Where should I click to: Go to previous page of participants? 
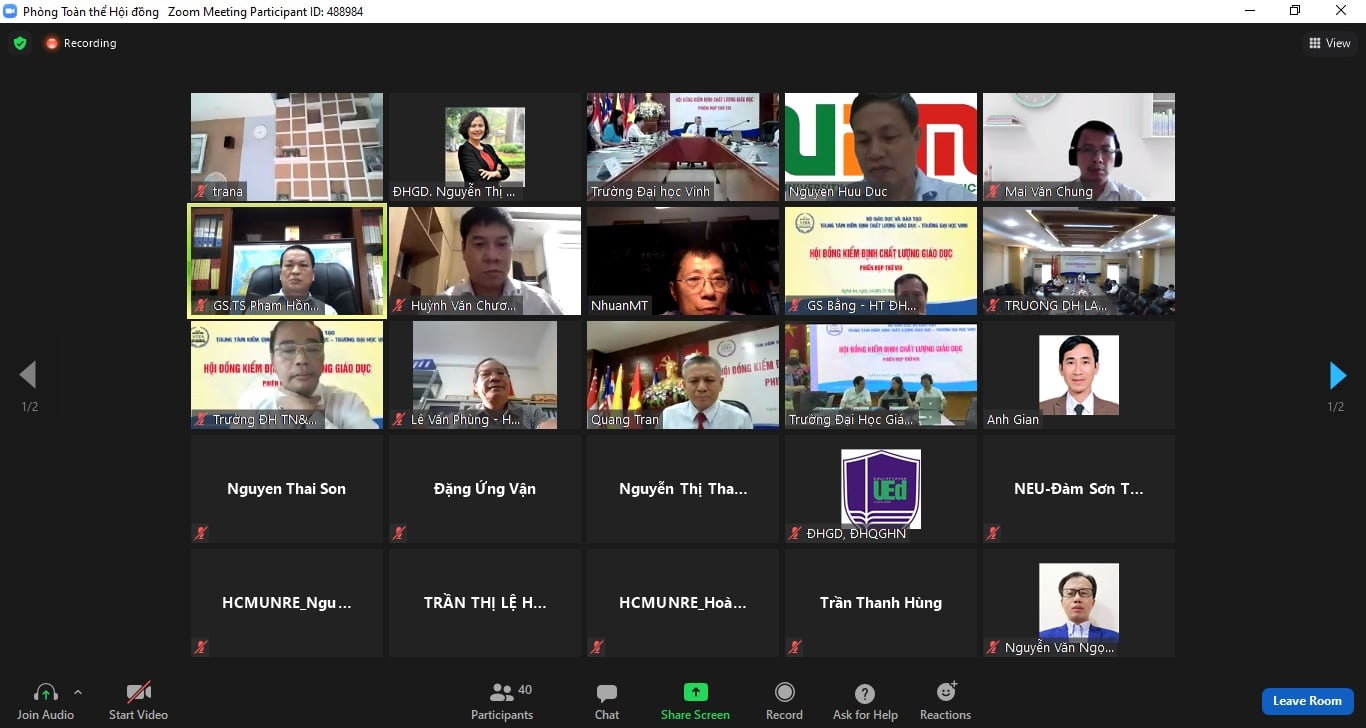(28, 375)
